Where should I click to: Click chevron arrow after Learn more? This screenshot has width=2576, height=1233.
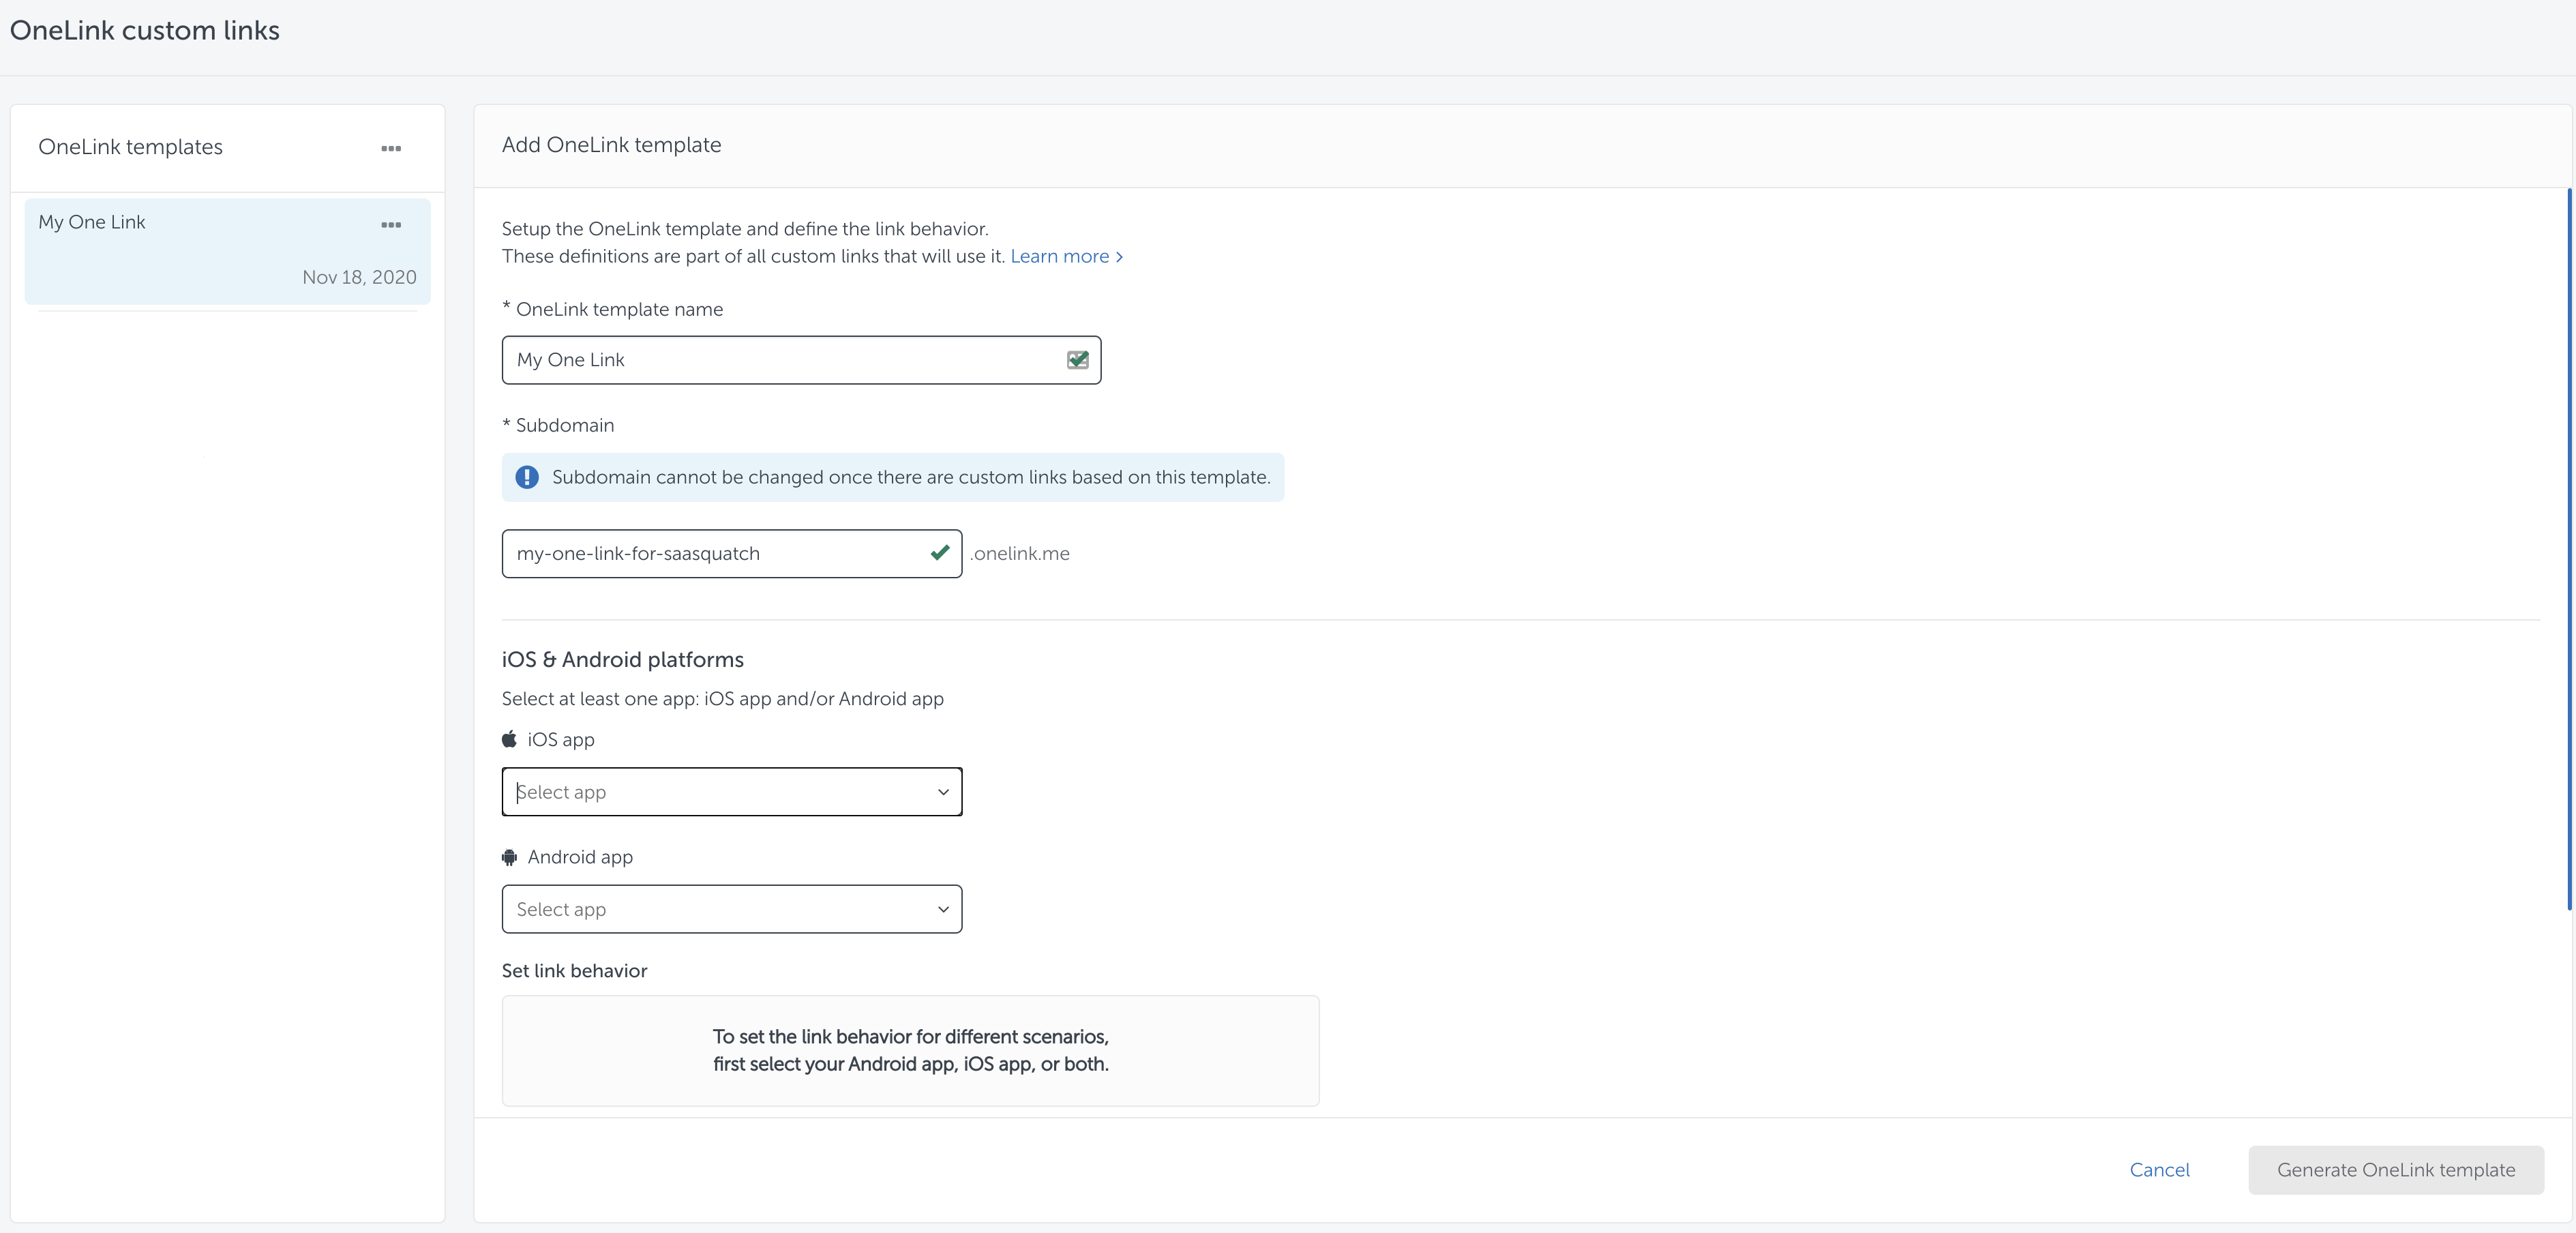click(x=1119, y=257)
